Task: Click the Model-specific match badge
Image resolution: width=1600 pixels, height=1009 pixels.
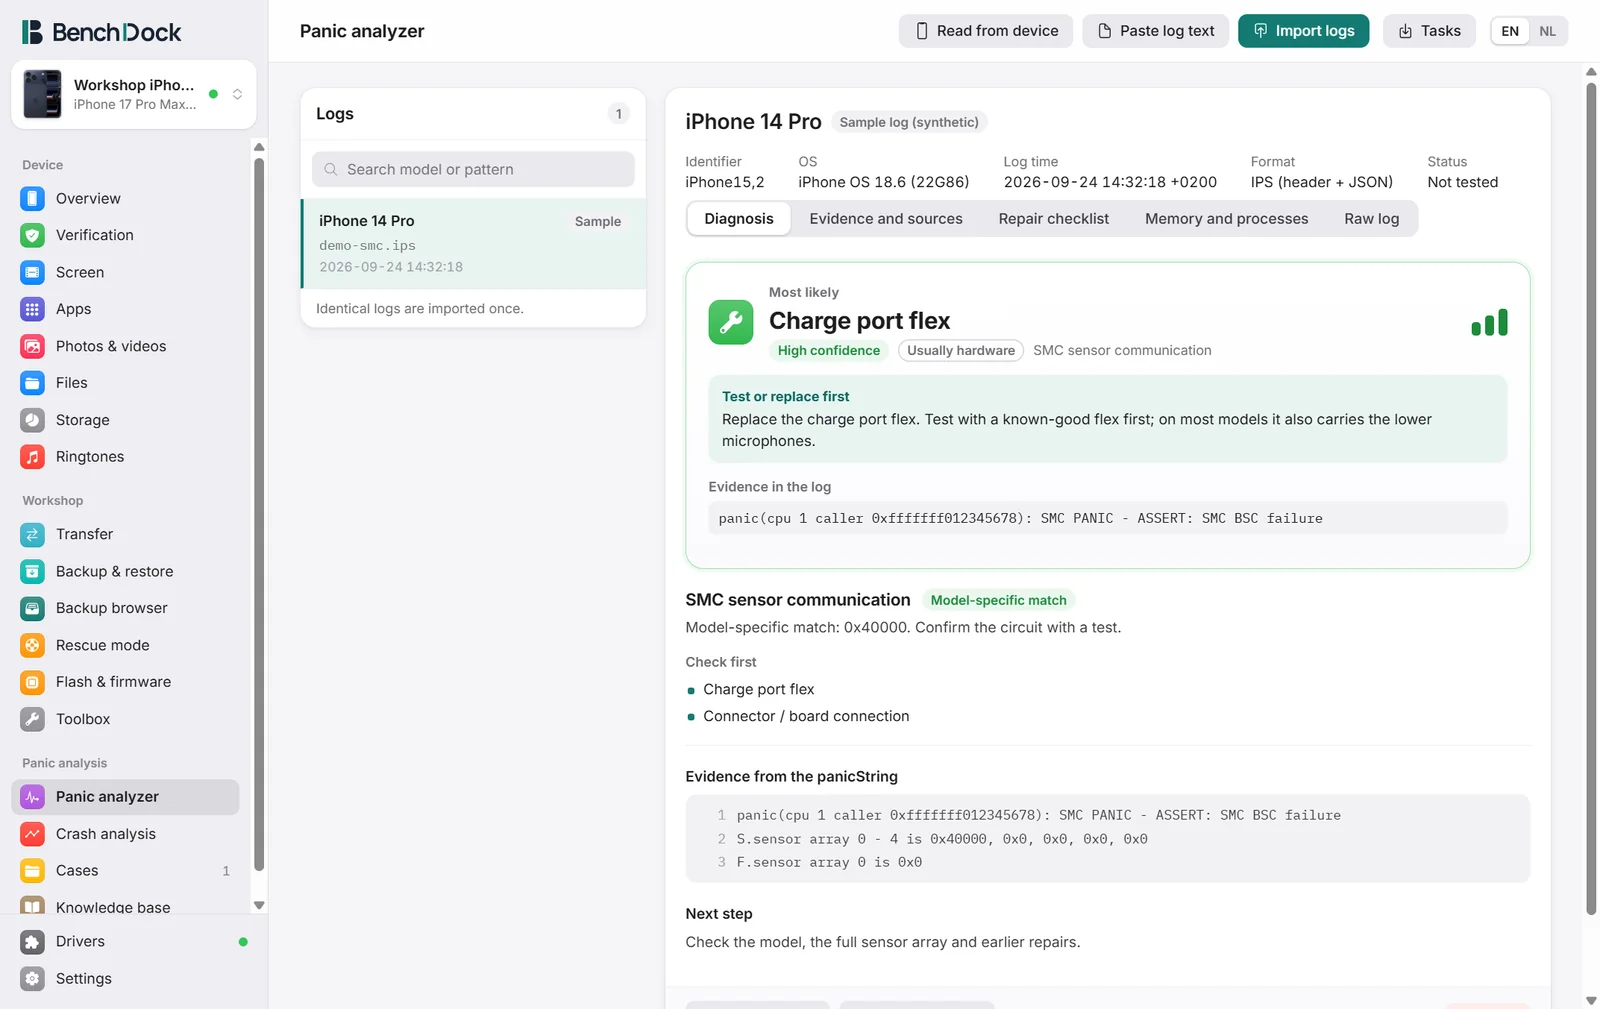Action: tap(998, 600)
